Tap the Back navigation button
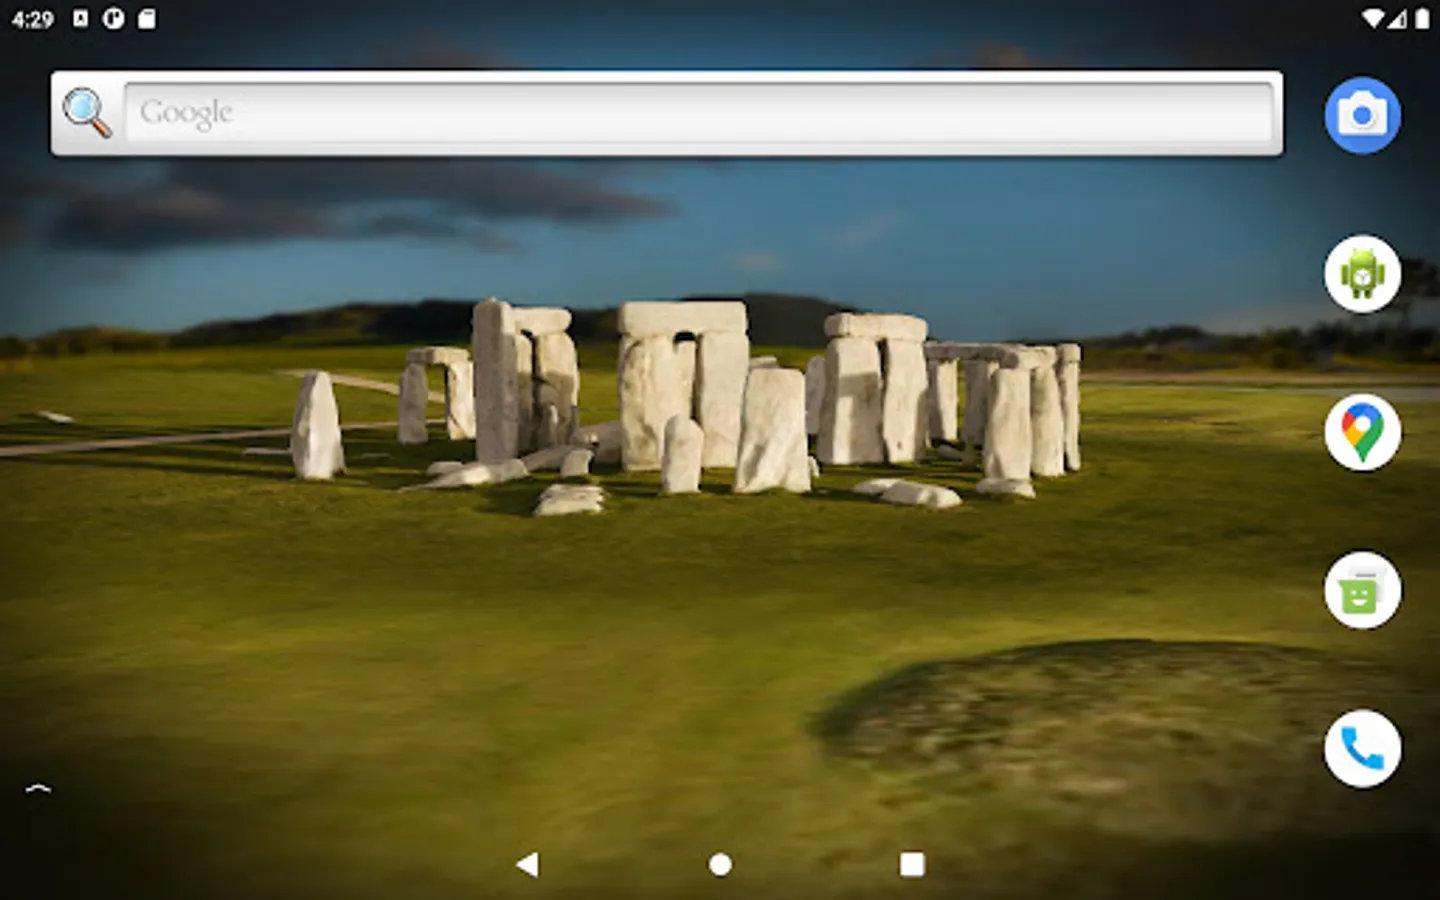Viewport: 1440px width, 900px height. point(527,864)
